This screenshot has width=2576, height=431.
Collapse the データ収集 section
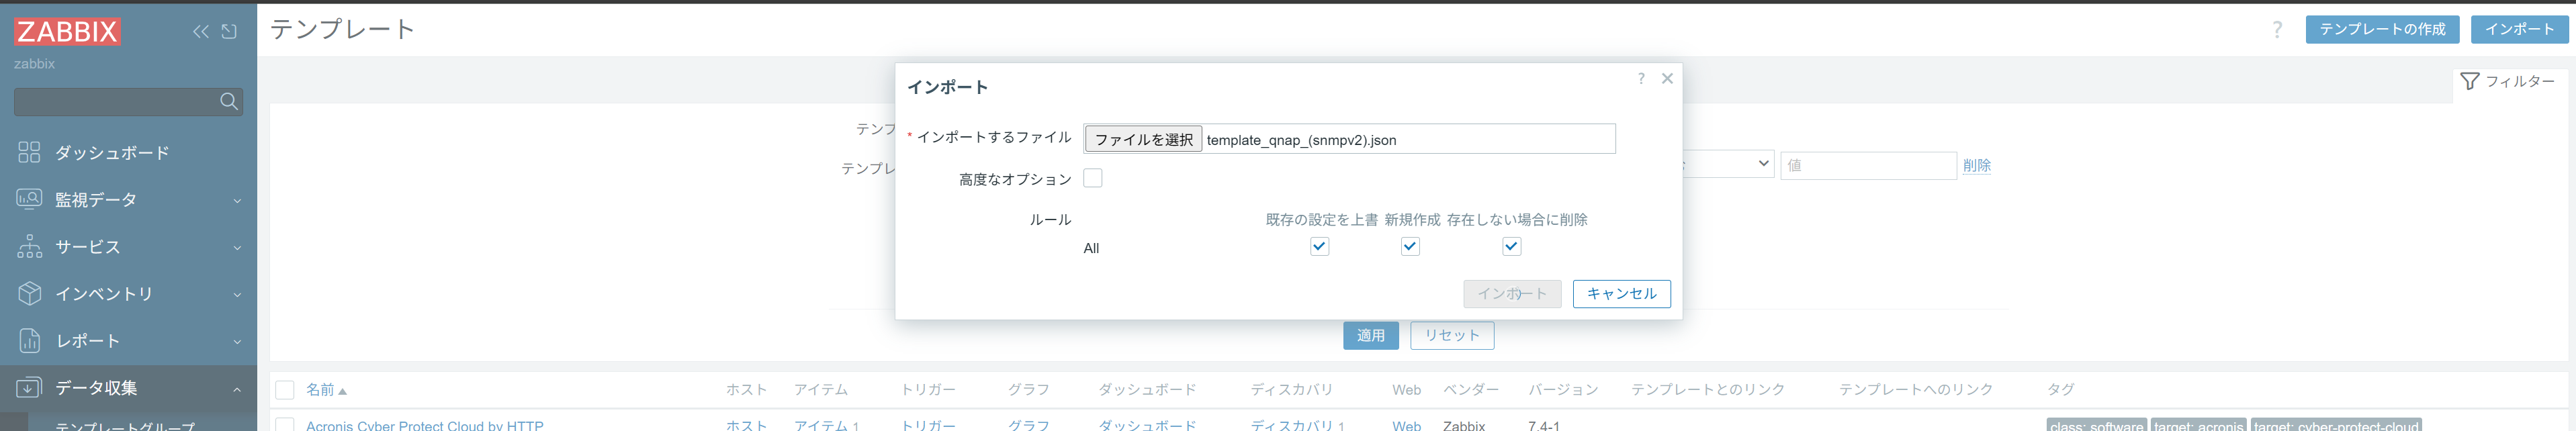[237, 388]
